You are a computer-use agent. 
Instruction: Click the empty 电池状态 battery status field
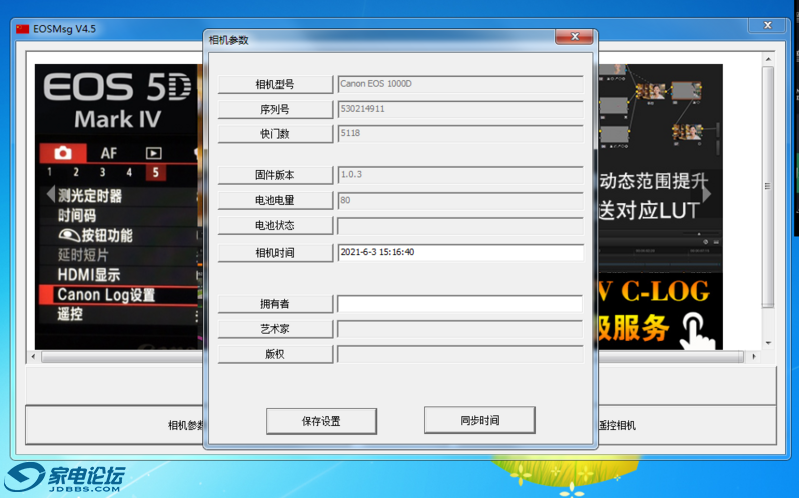(461, 225)
